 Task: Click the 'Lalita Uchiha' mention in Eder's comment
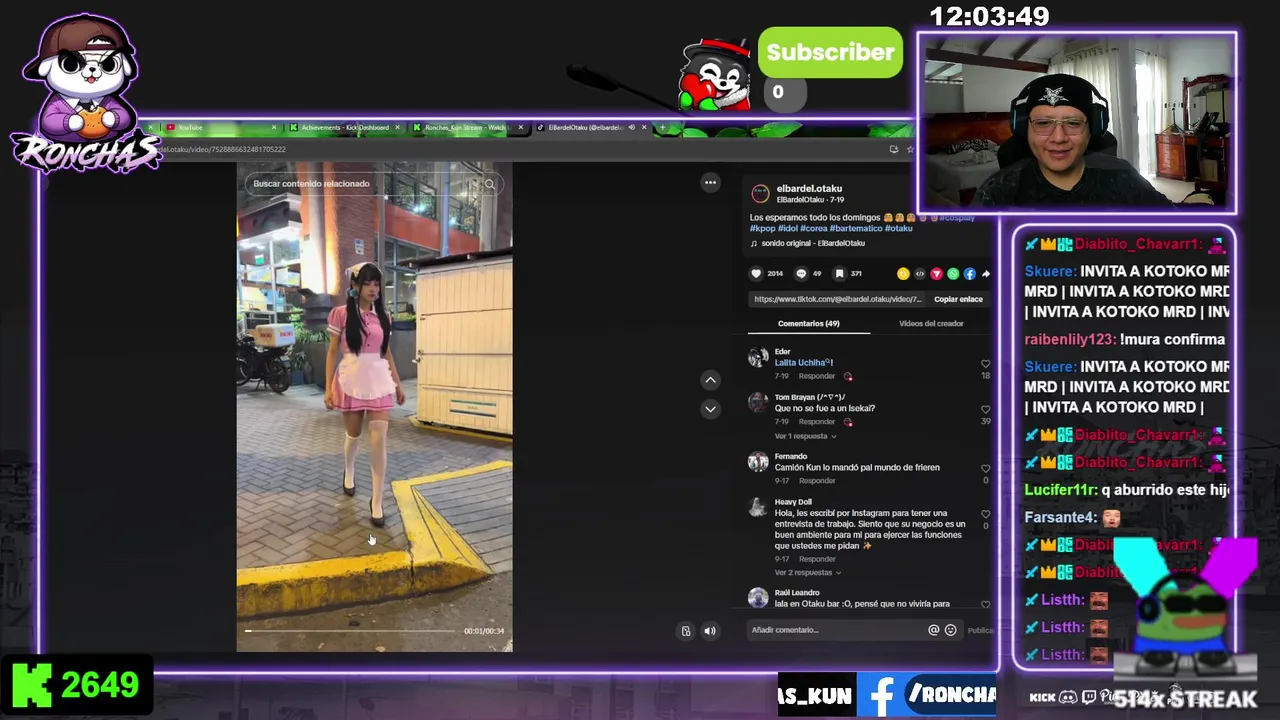pos(802,362)
